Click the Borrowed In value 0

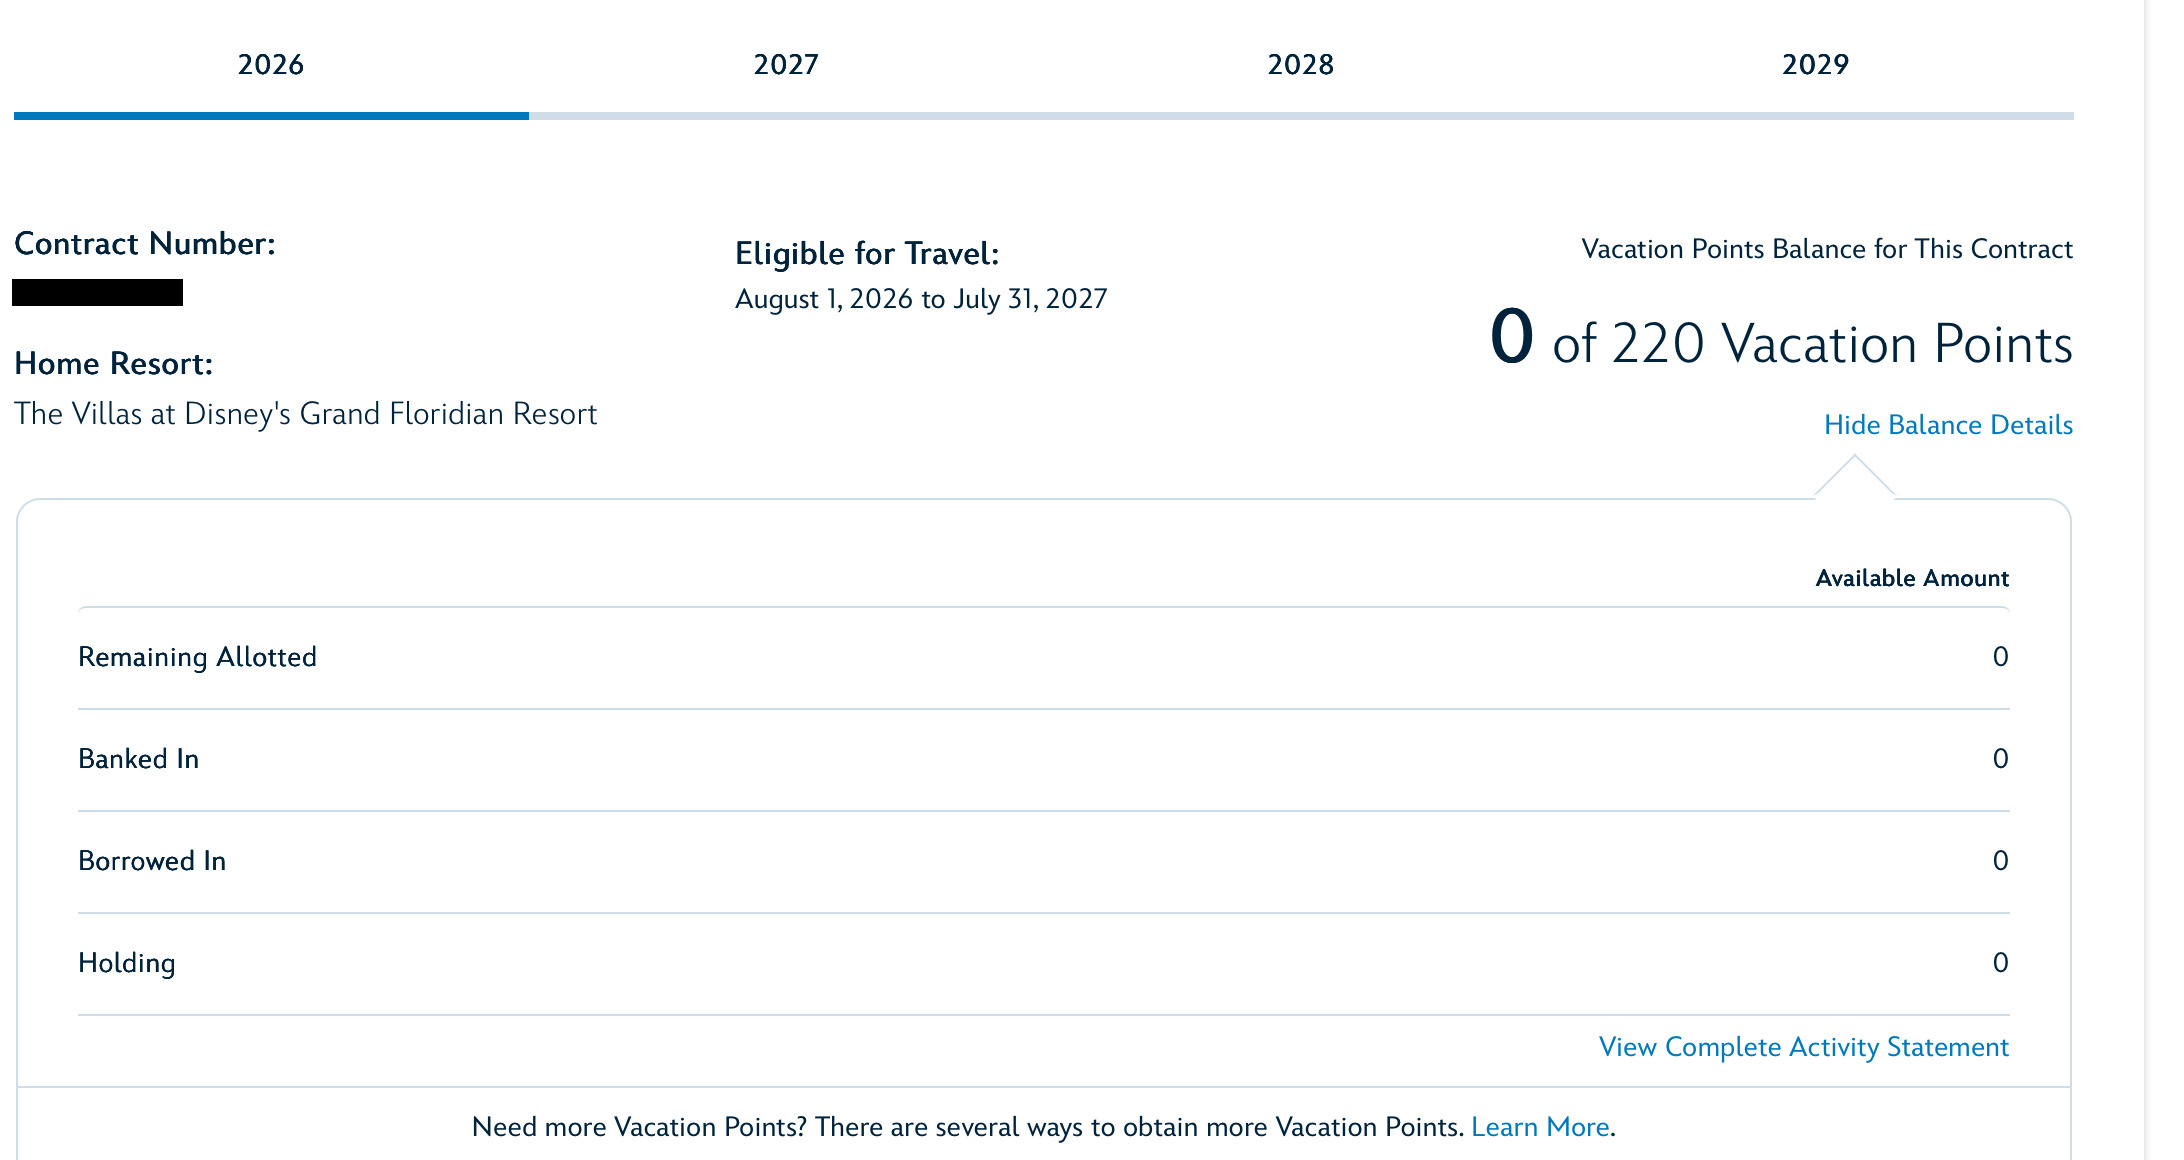(2000, 861)
